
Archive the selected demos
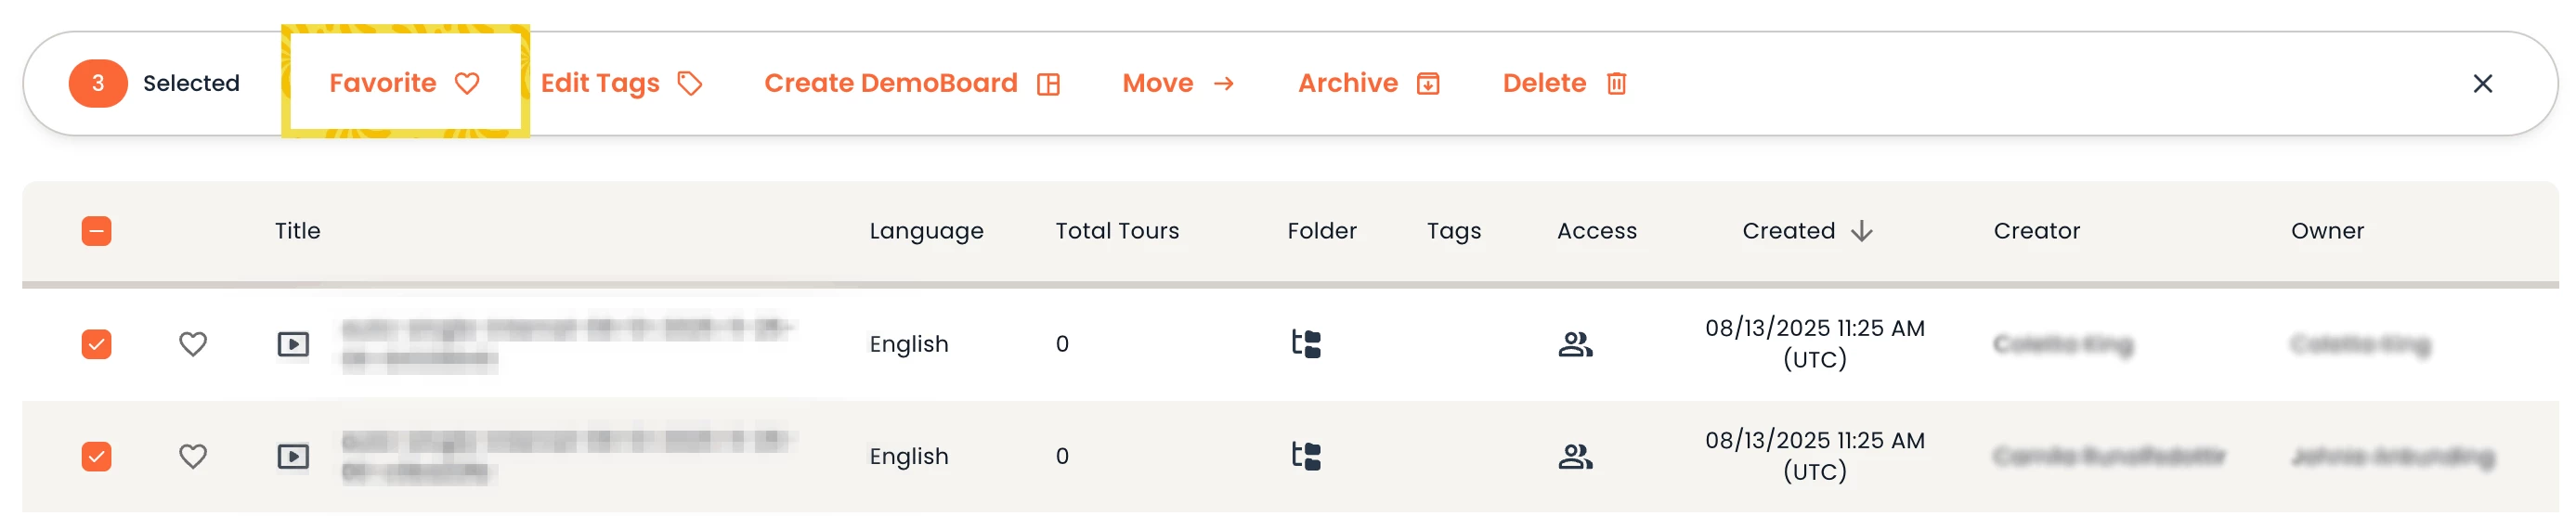(1368, 83)
